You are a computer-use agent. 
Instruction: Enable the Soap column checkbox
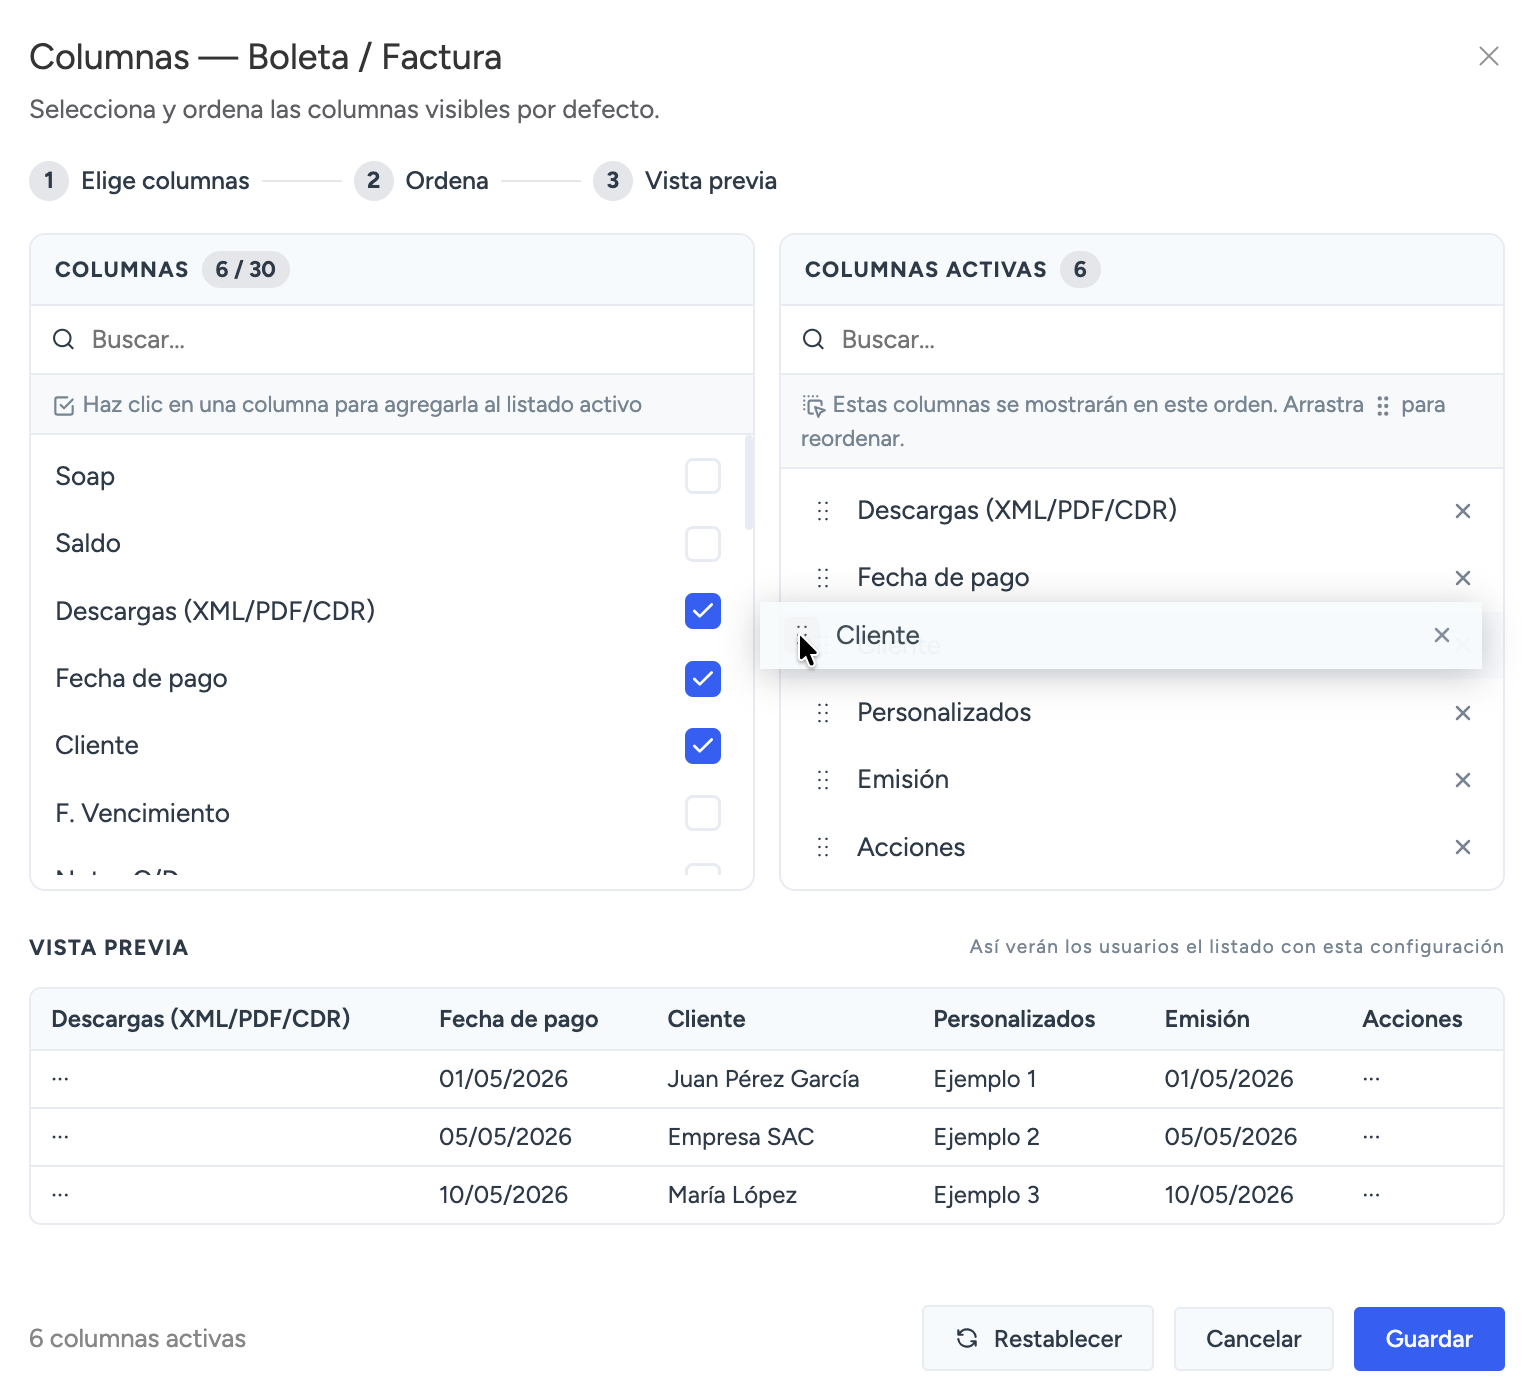(x=703, y=476)
